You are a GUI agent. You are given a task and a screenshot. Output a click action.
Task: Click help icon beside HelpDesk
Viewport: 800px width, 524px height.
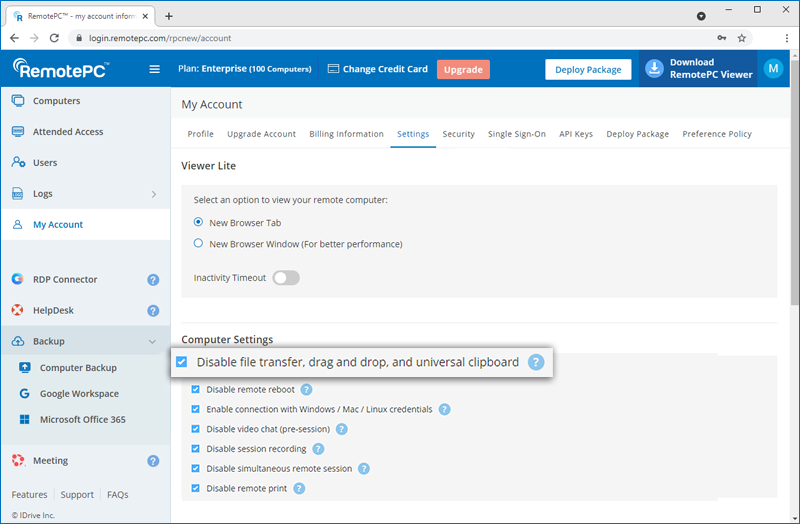153,311
